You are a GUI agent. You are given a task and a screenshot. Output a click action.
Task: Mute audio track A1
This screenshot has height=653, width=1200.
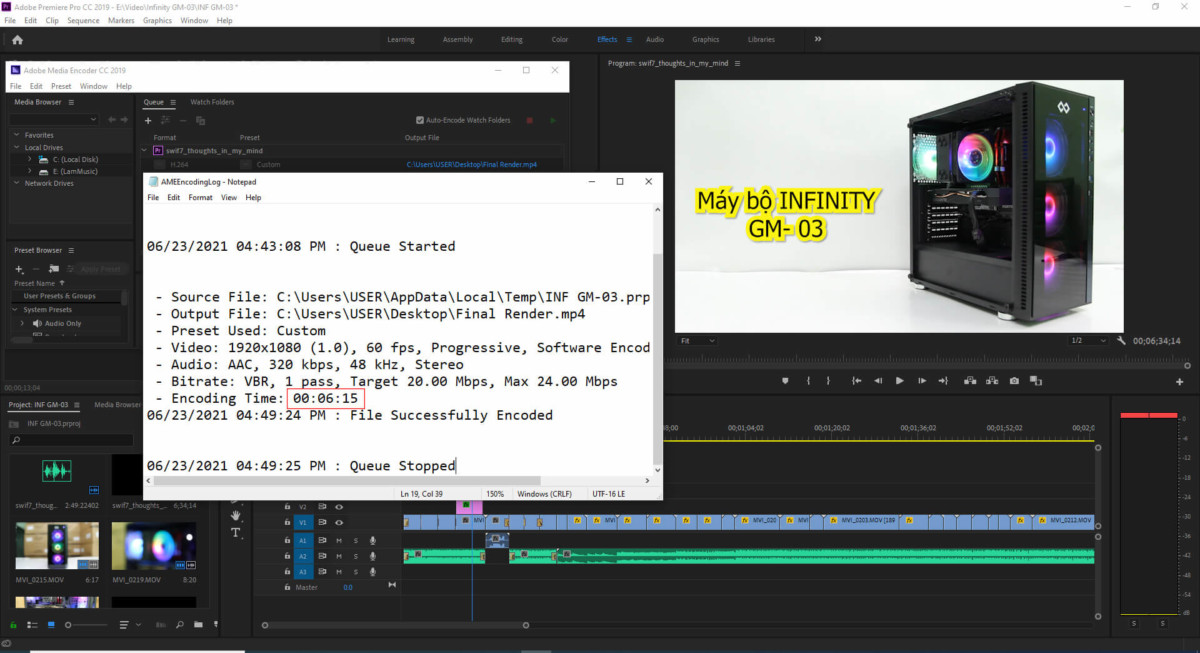pos(339,540)
